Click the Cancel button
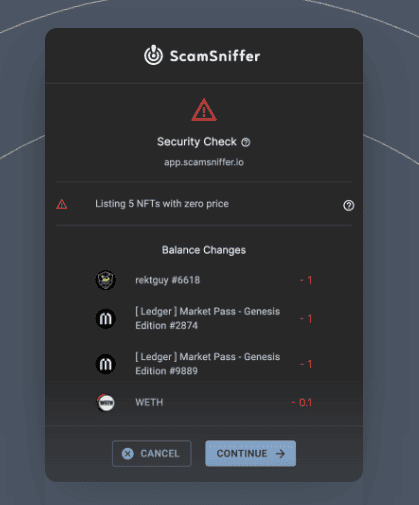Viewport: 419px width, 505px height. (152, 453)
